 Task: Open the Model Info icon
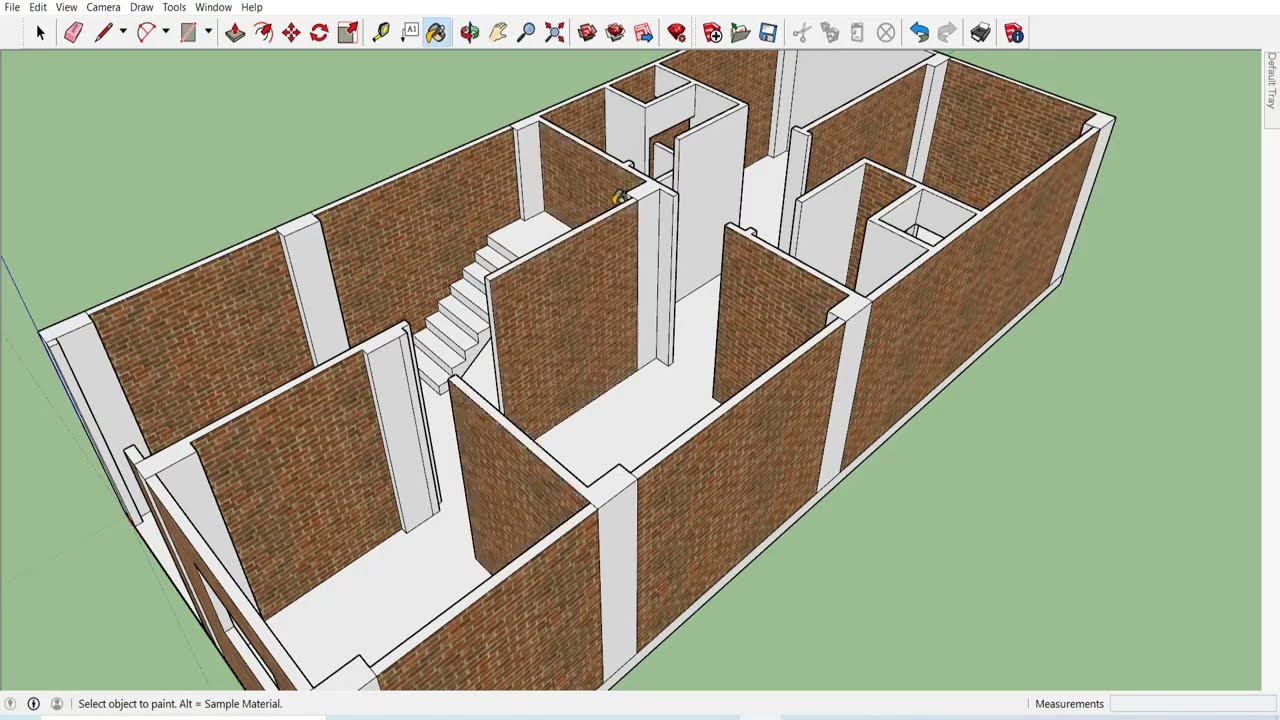pos(1014,33)
